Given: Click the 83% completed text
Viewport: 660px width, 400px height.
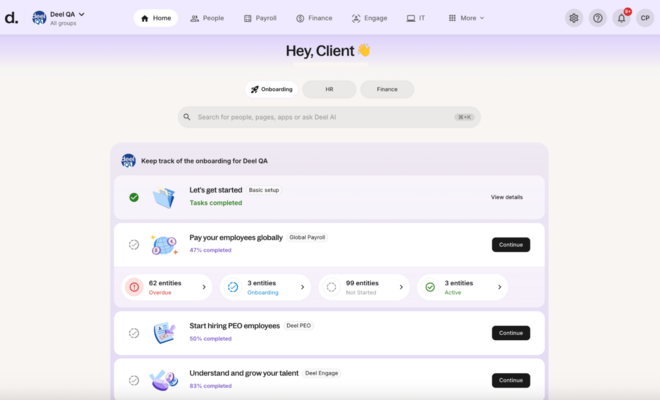Looking at the screenshot, I should 210,386.
